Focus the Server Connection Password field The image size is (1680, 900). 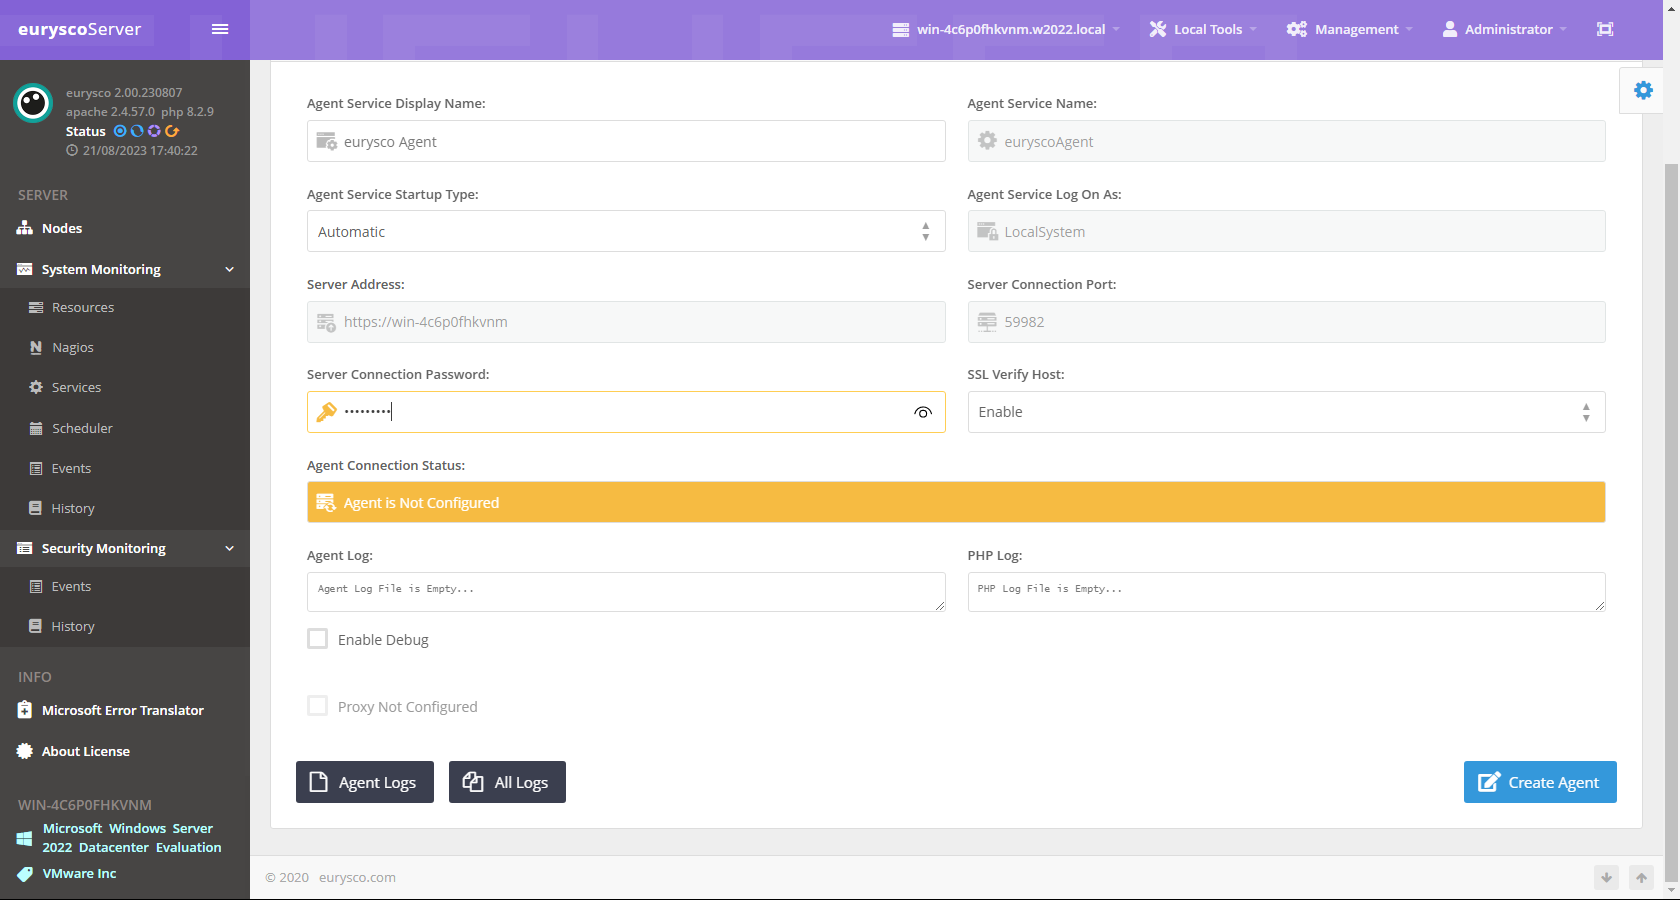626,412
